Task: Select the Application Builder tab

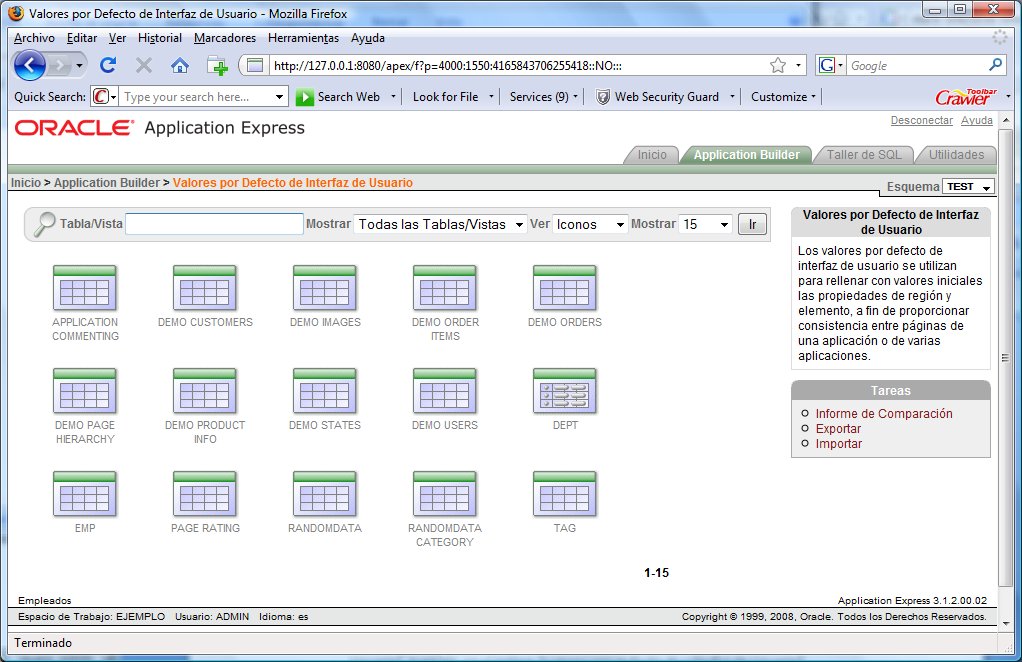Action: [746, 155]
